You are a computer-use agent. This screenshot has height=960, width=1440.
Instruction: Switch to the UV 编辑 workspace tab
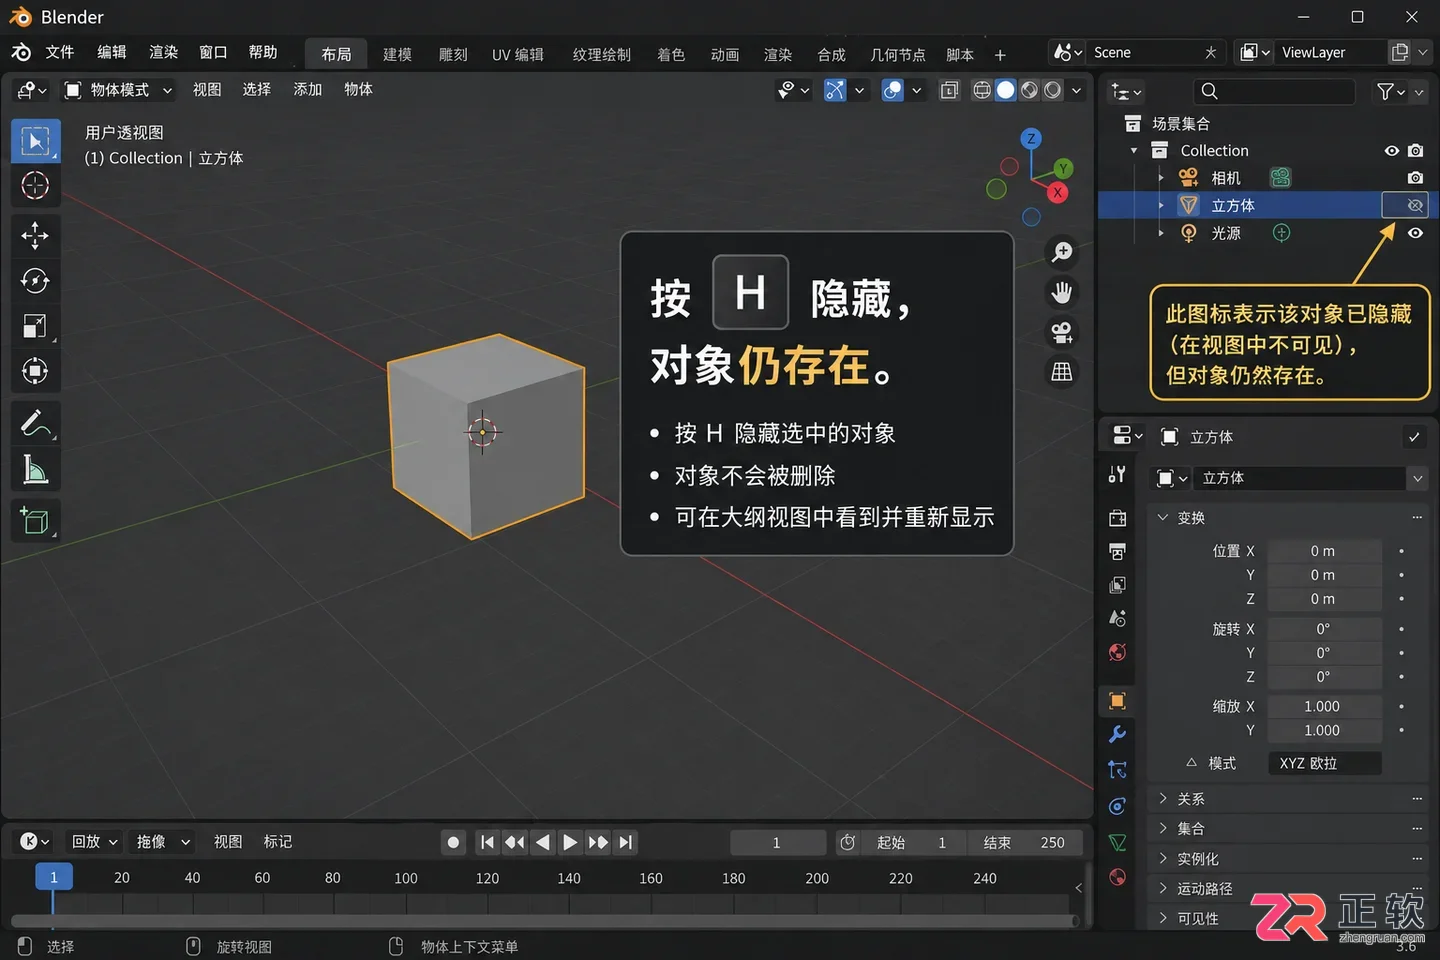[518, 54]
